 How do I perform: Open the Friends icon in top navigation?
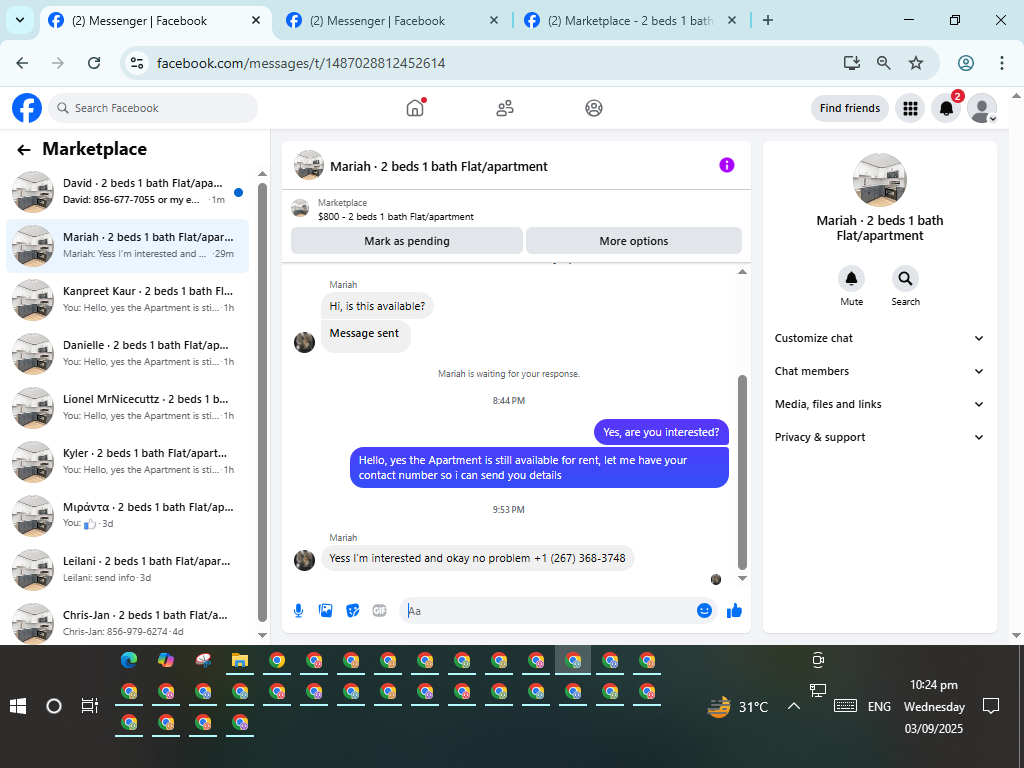pos(505,108)
